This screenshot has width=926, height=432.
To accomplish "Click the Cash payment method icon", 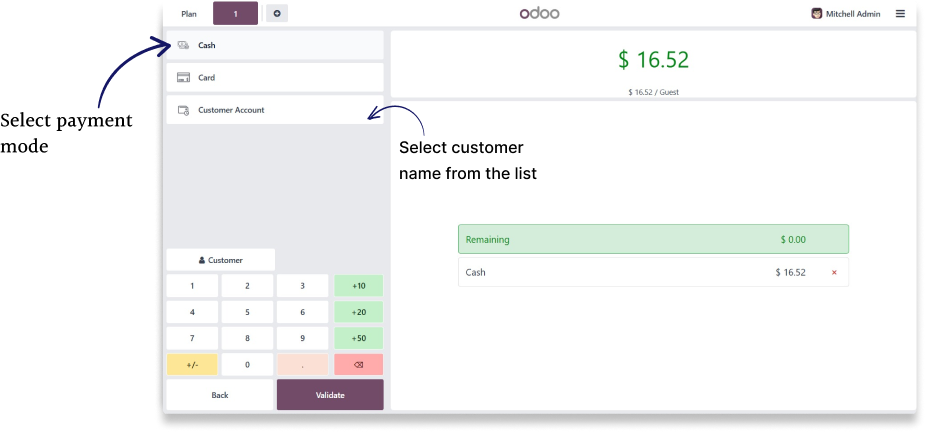I will click(x=183, y=45).
